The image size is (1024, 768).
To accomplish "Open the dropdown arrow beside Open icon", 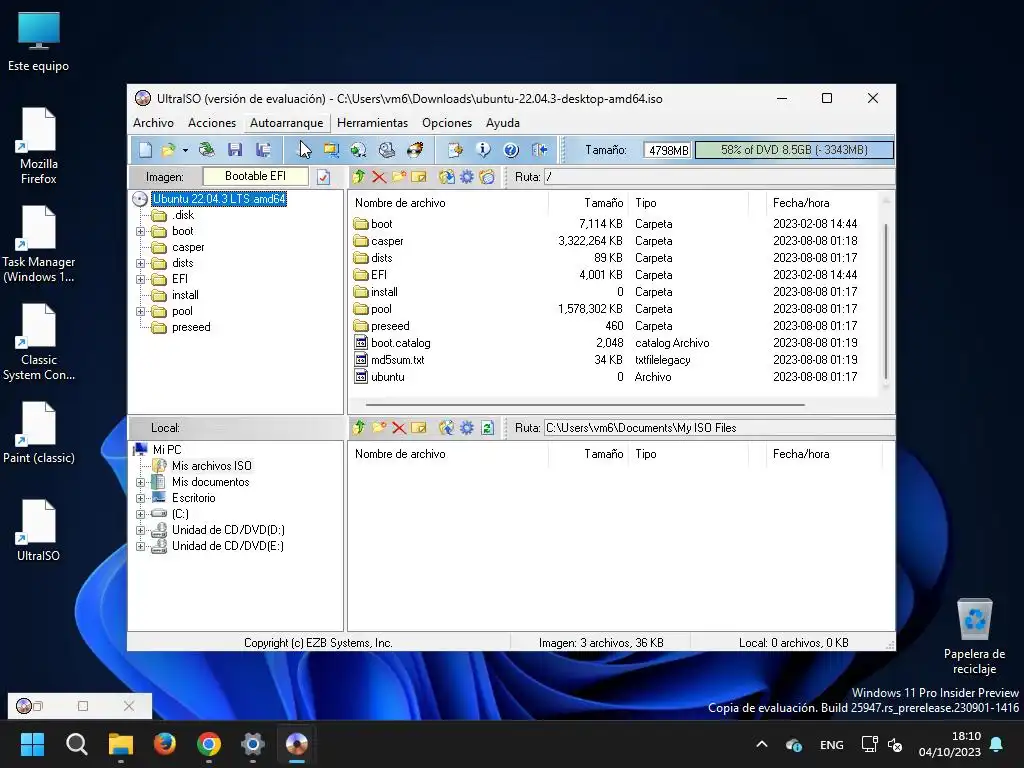I will (x=185, y=151).
